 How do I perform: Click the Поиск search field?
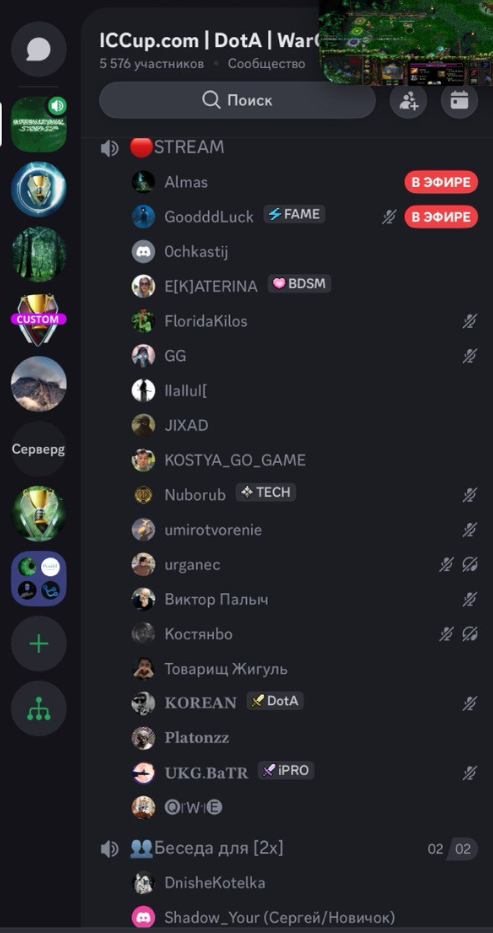(x=237, y=100)
